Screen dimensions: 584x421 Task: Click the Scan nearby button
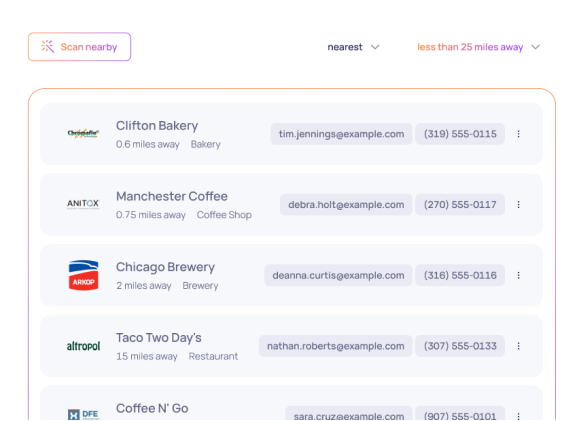coord(79,47)
